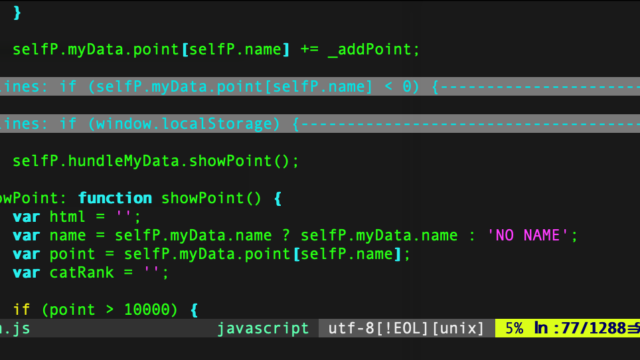The width and height of the screenshot is (640, 360).
Task: Click the closing brace at the top
Action: click(x=17, y=13)
